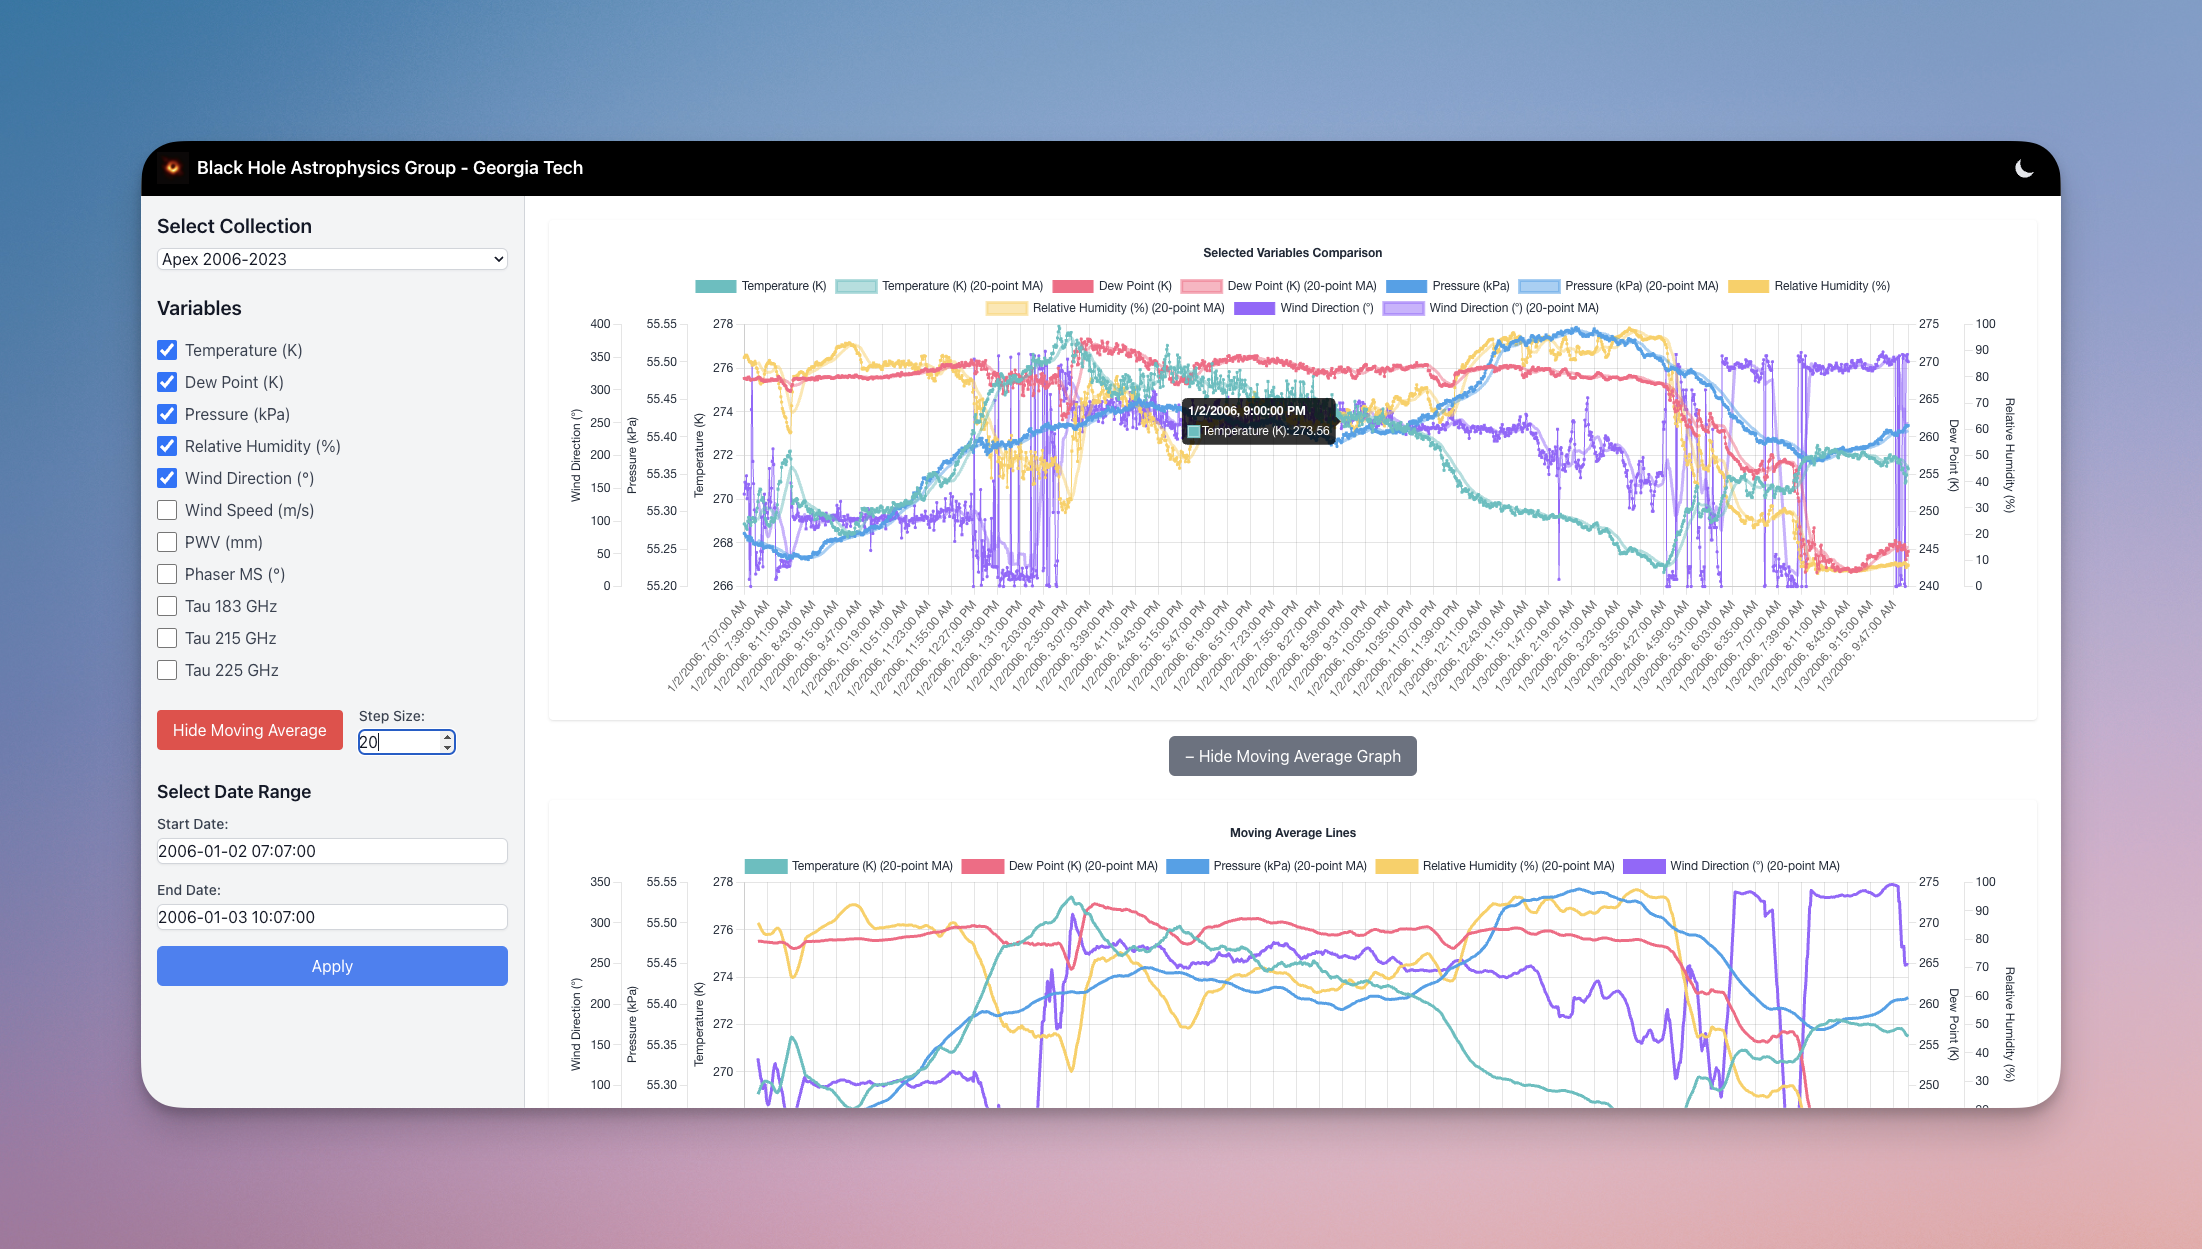Expand the Apex 2006-2023 collection selector
Viewport: 2202px width, 1249px height.
(331, 259)
